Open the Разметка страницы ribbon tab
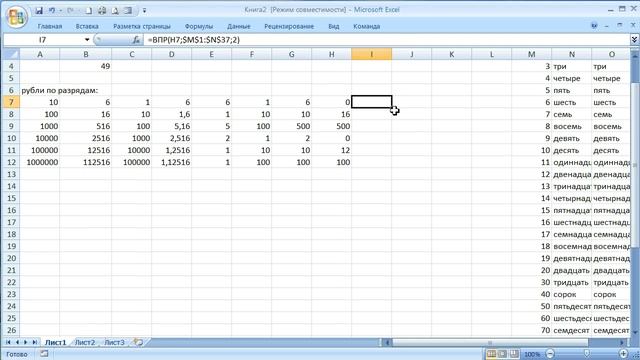 [142, 26]
